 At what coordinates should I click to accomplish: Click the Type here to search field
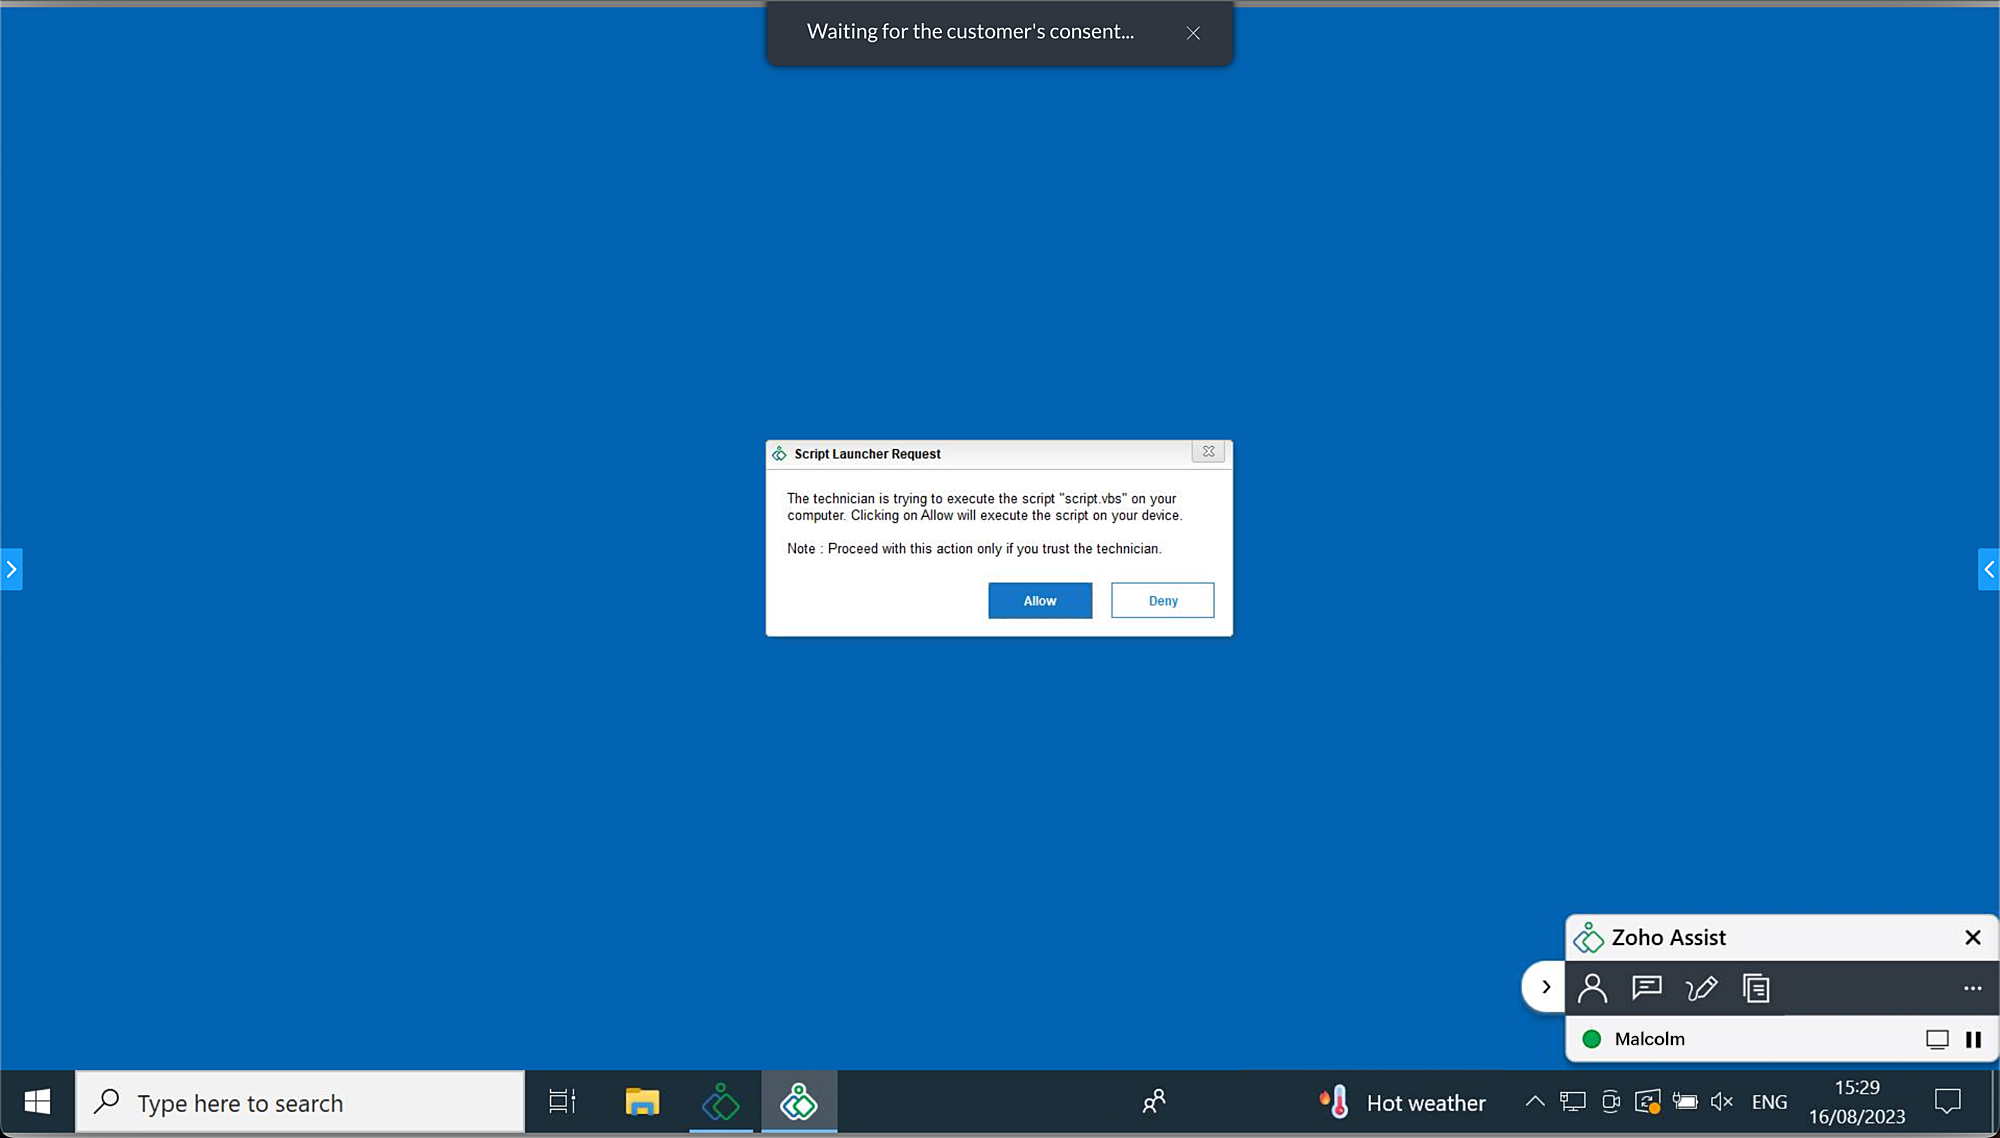click(300, 1101)
